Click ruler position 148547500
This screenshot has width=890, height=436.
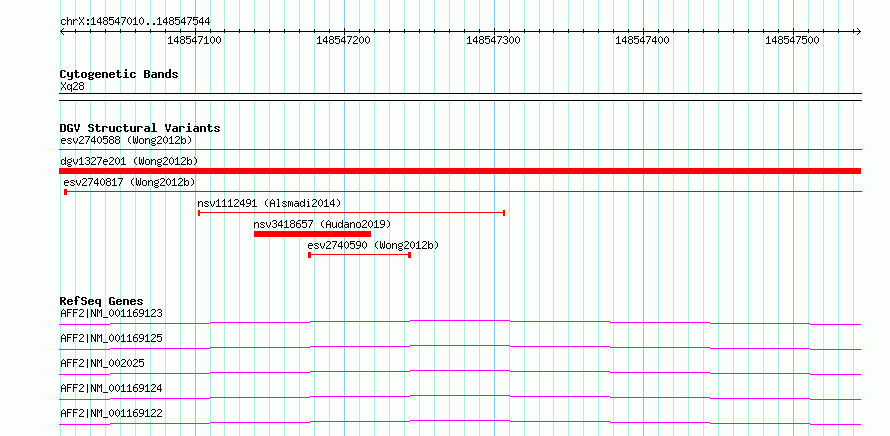tap(792, 40)
